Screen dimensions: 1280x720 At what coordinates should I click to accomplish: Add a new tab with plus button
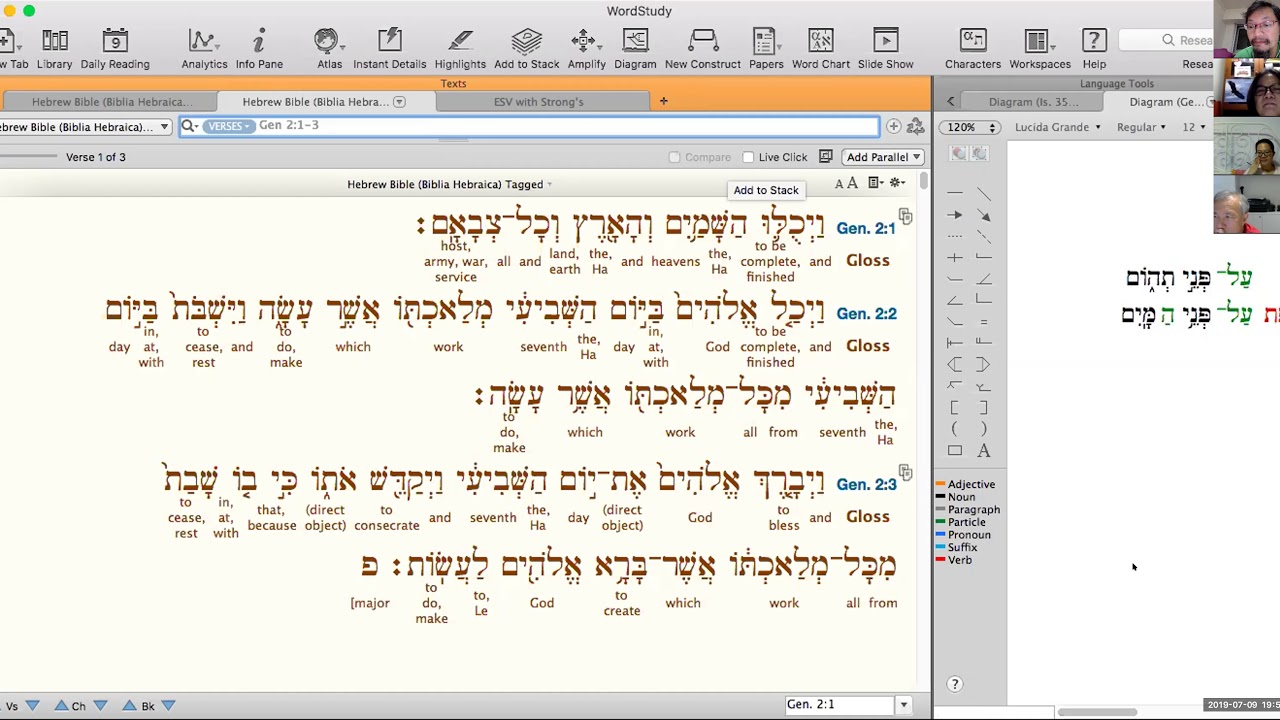663,101
